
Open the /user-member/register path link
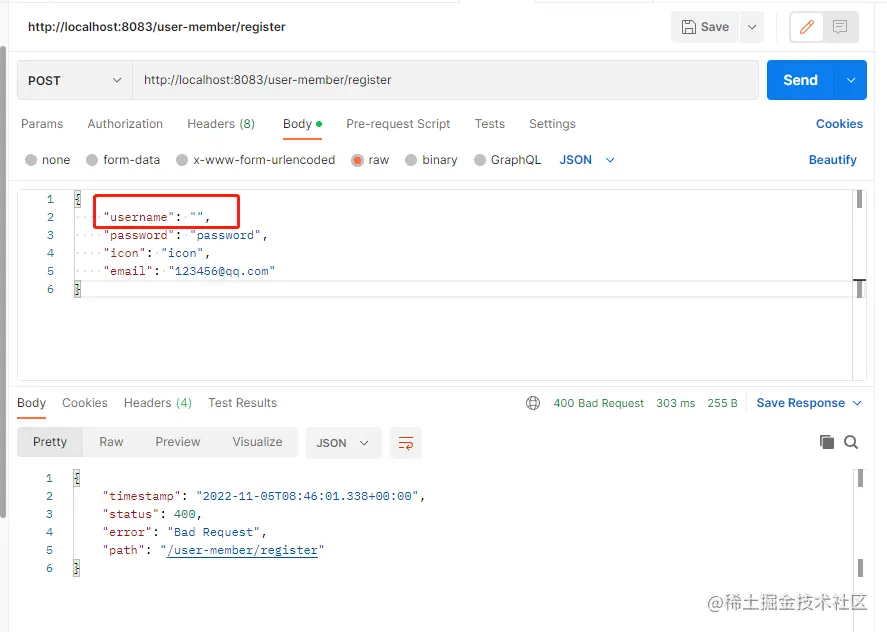pyautogui.click(x=242, y=551)
